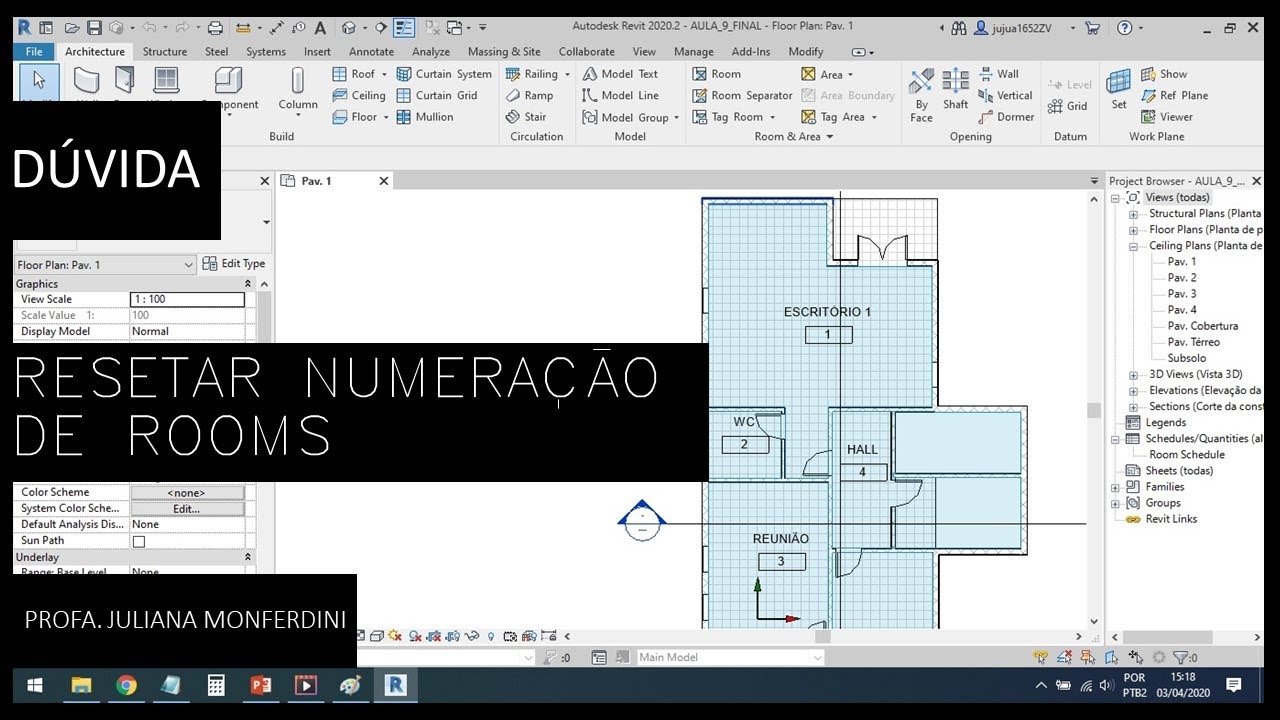Image resolution: width=1280 pixels, height=720 pixels.
Task: Select the Railing tool
Action: click(x=532, y=74)
